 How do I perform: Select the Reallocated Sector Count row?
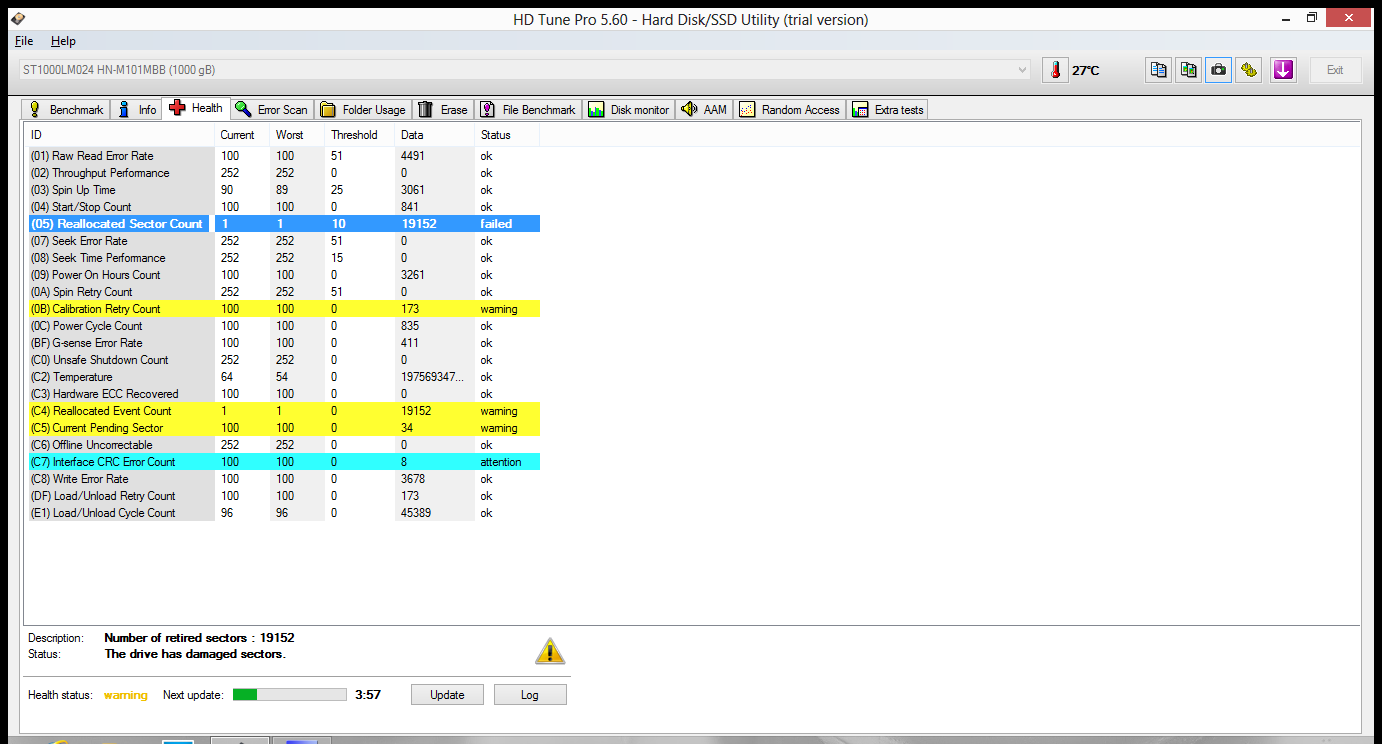284,224
